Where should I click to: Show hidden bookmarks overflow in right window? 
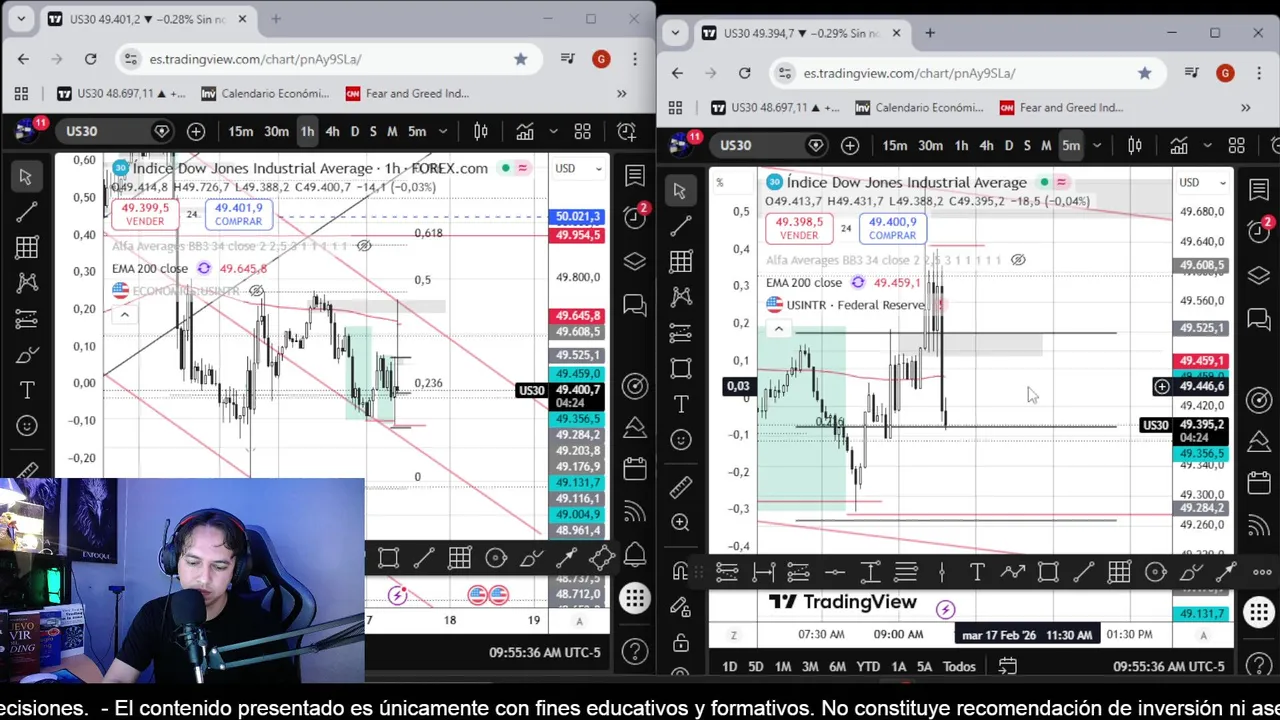click(x=1245, y=107)
